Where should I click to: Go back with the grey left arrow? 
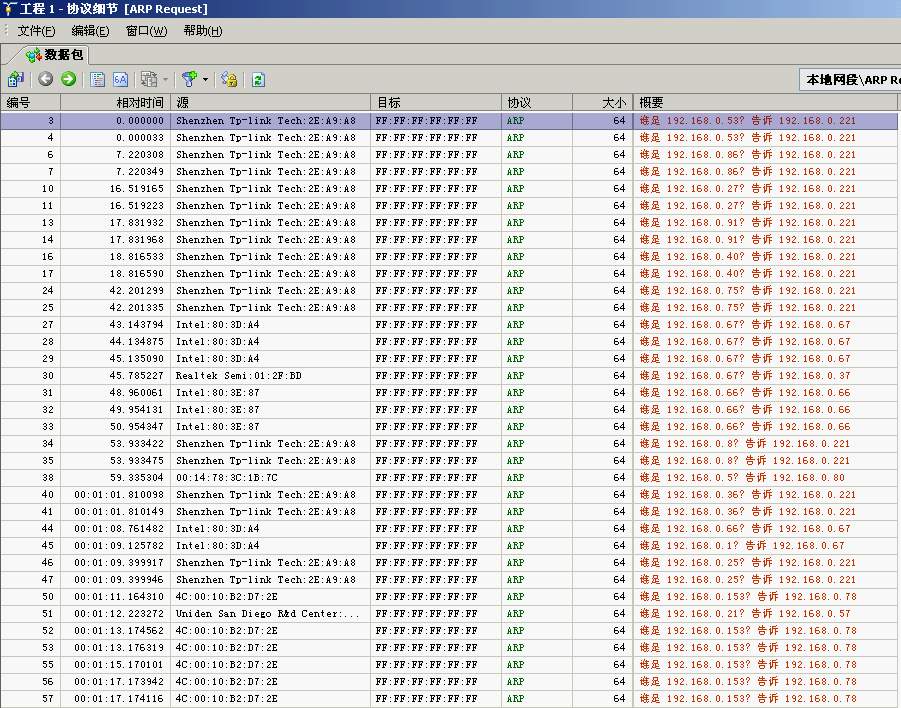(x=46, y=79)
